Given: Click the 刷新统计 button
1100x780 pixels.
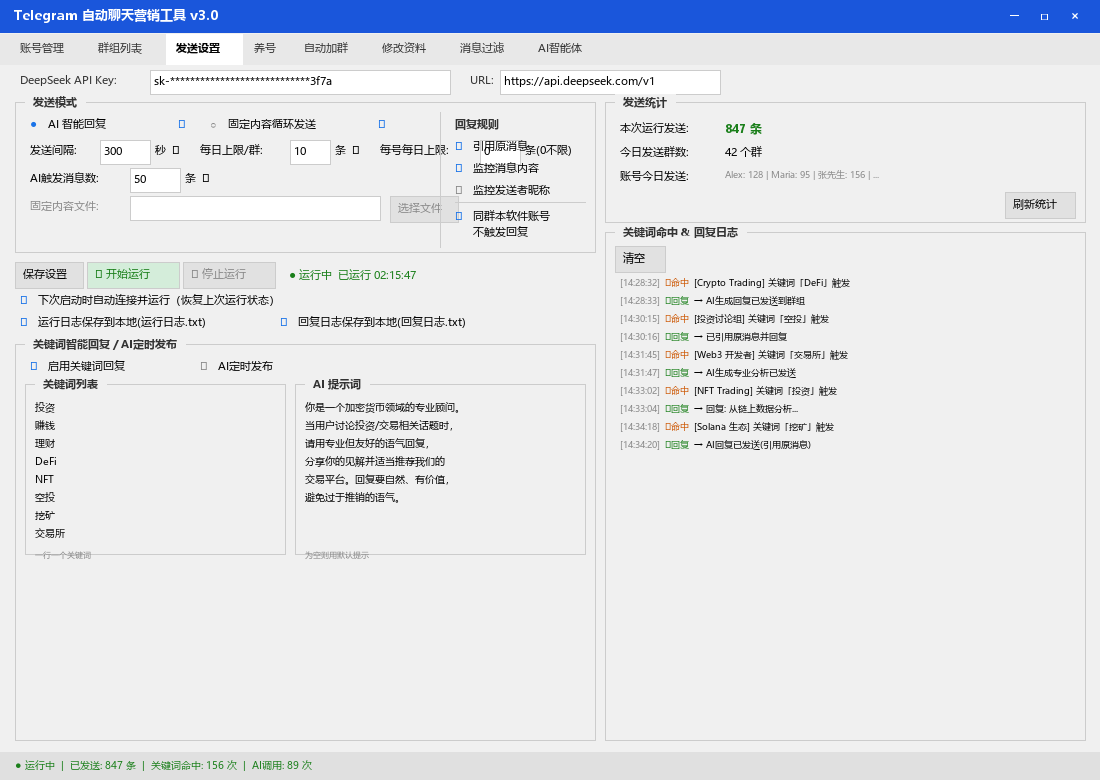Looking at the screenshot, I should pos(1040,204).
